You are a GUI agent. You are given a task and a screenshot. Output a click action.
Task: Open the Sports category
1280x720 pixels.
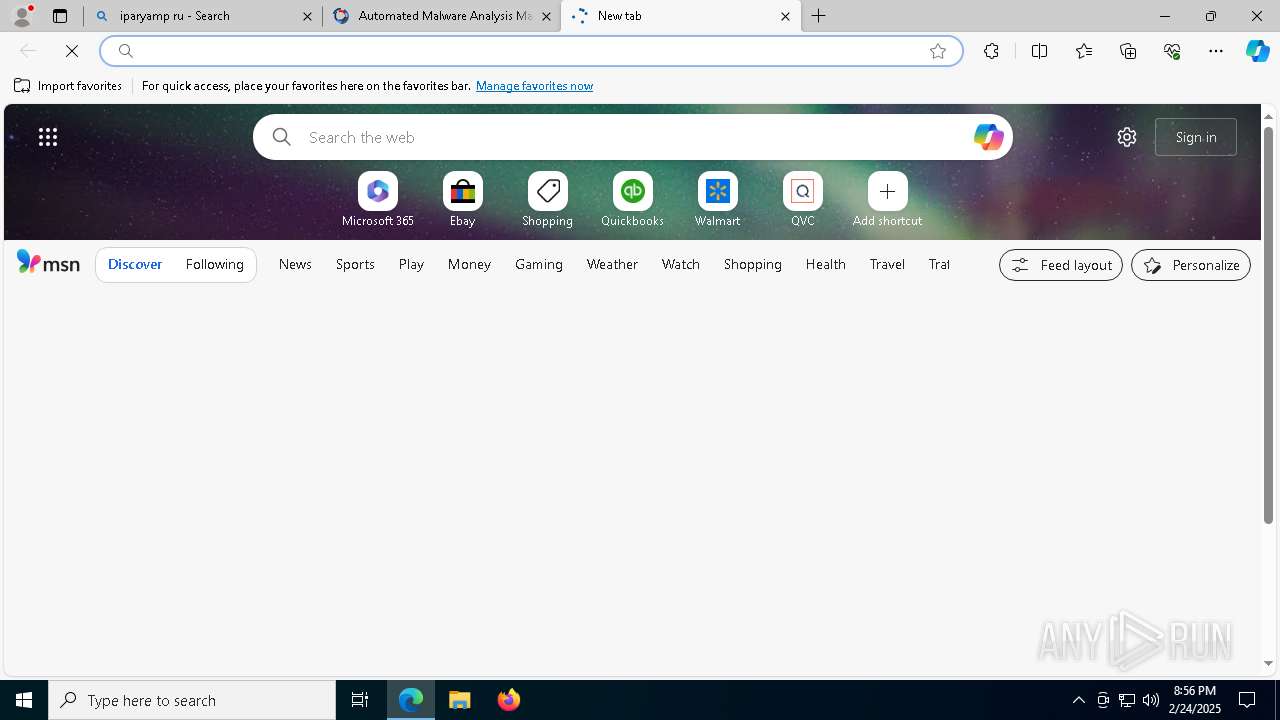click(x=355, y=264)
